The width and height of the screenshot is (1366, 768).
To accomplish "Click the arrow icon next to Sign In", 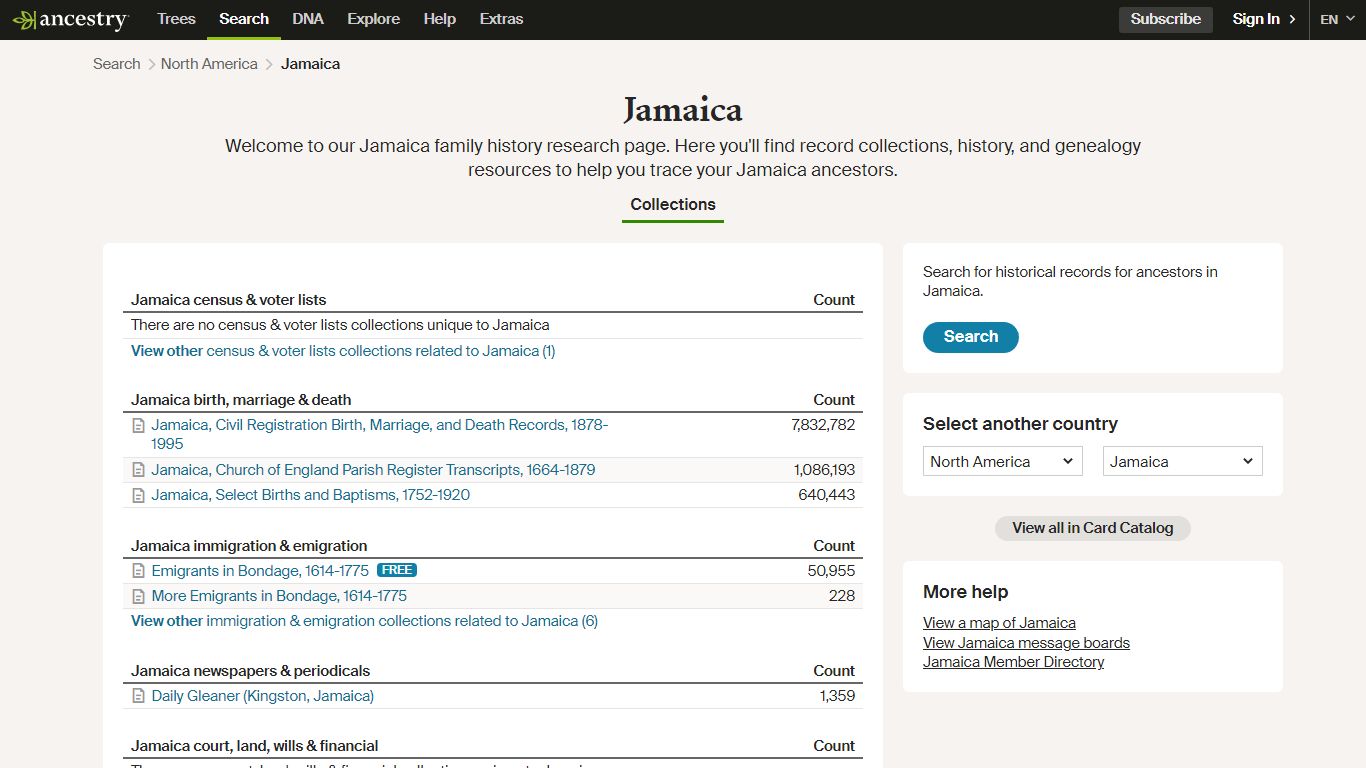I will click(1292, 19).
